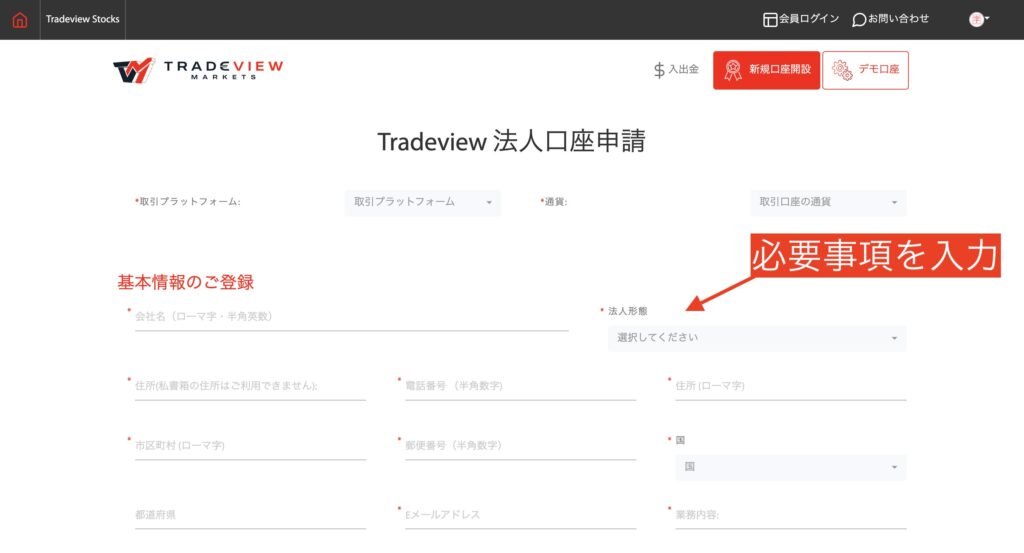The height and width of the screenshot is (553, 1024).
Task: Open the Tradeview Stocks tab
Action: 82,20
